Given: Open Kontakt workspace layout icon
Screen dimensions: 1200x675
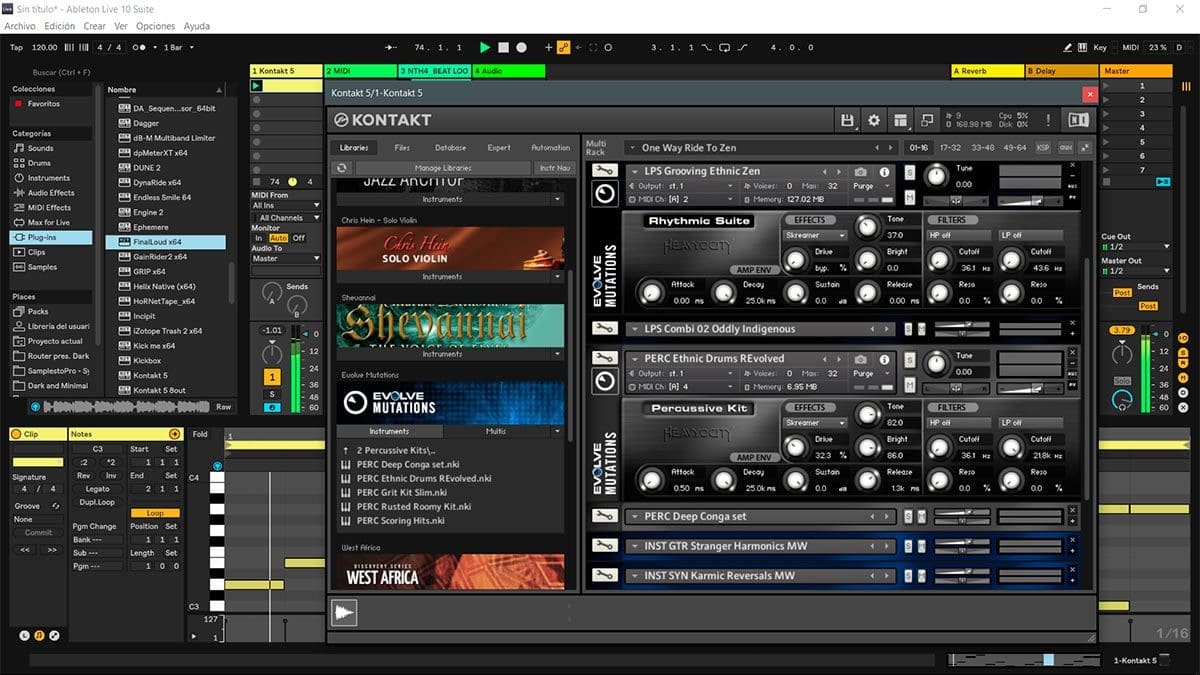Looking at the screenshot, I should click(x=901, y=120).
